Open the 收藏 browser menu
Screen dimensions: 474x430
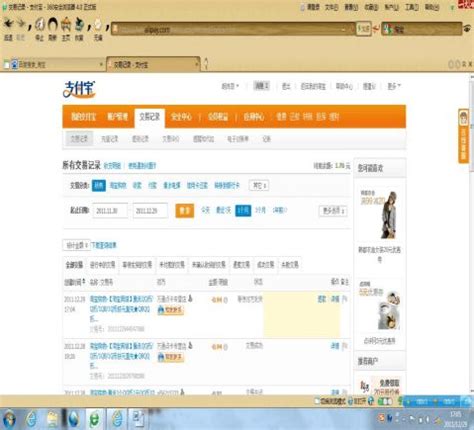click(x=371, y=7)
